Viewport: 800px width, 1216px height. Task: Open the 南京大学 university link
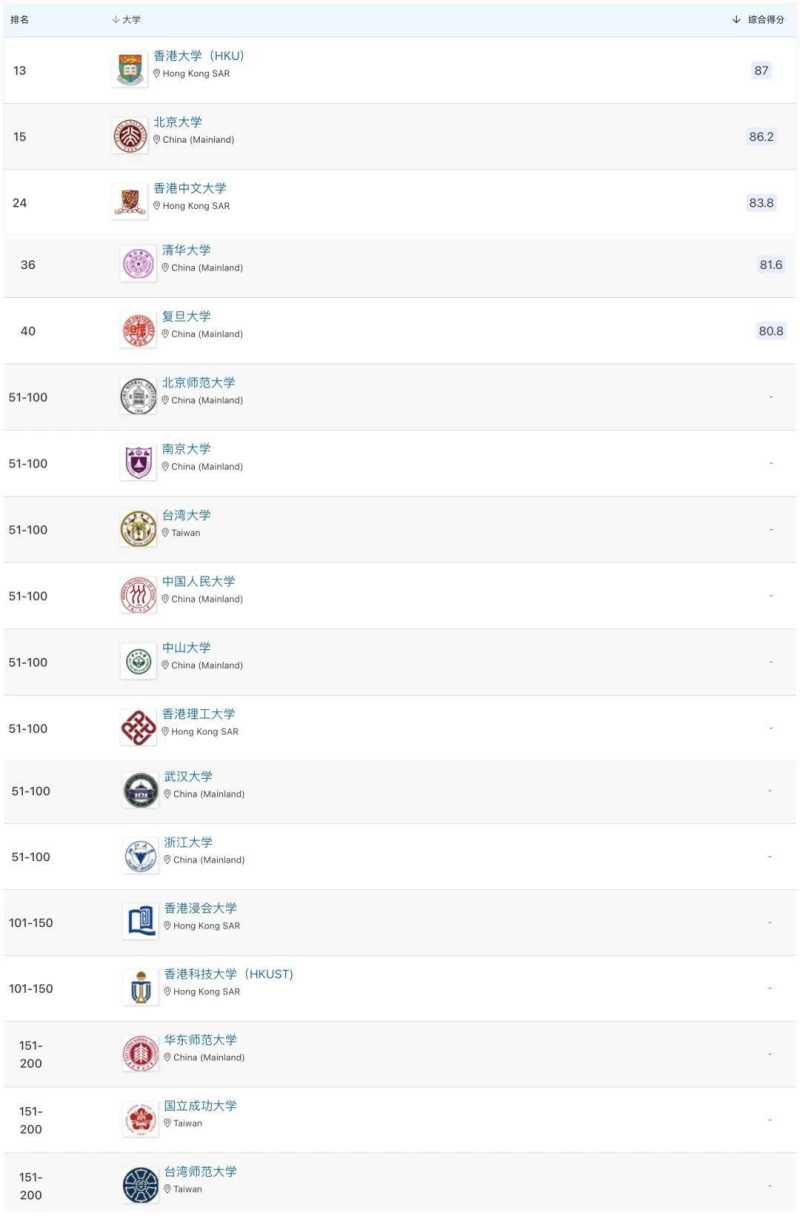tap(186, 449)
